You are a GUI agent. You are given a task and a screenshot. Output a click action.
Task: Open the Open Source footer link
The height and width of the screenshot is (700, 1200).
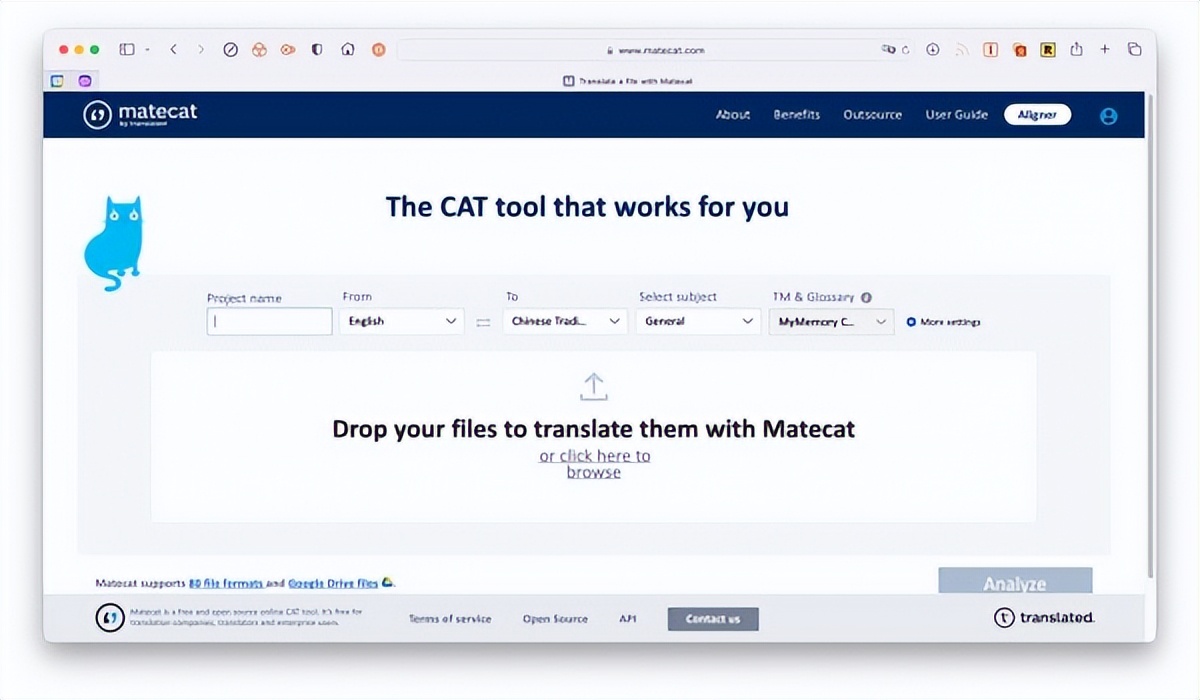[x=555, y=619]
